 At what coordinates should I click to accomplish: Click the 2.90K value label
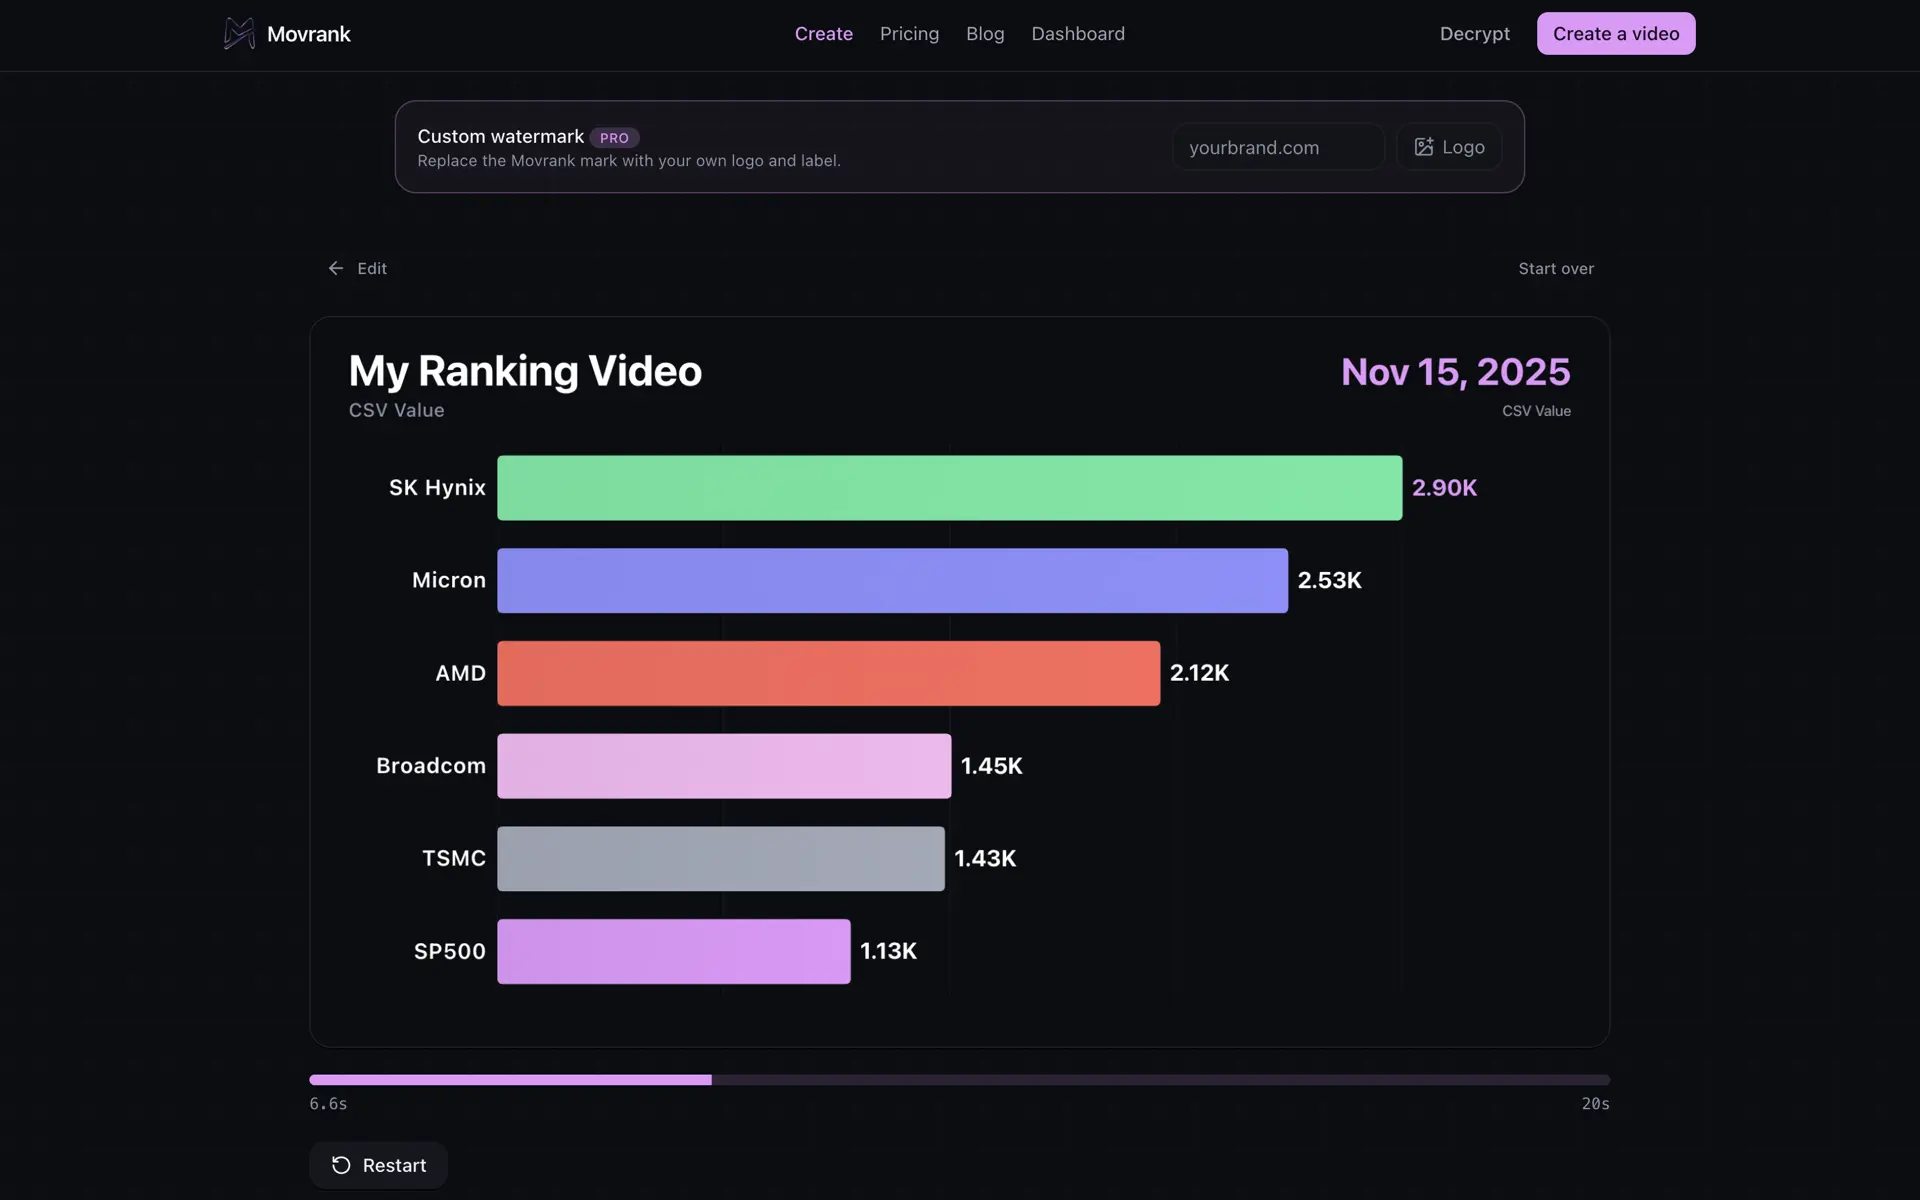pos(1444,488)
